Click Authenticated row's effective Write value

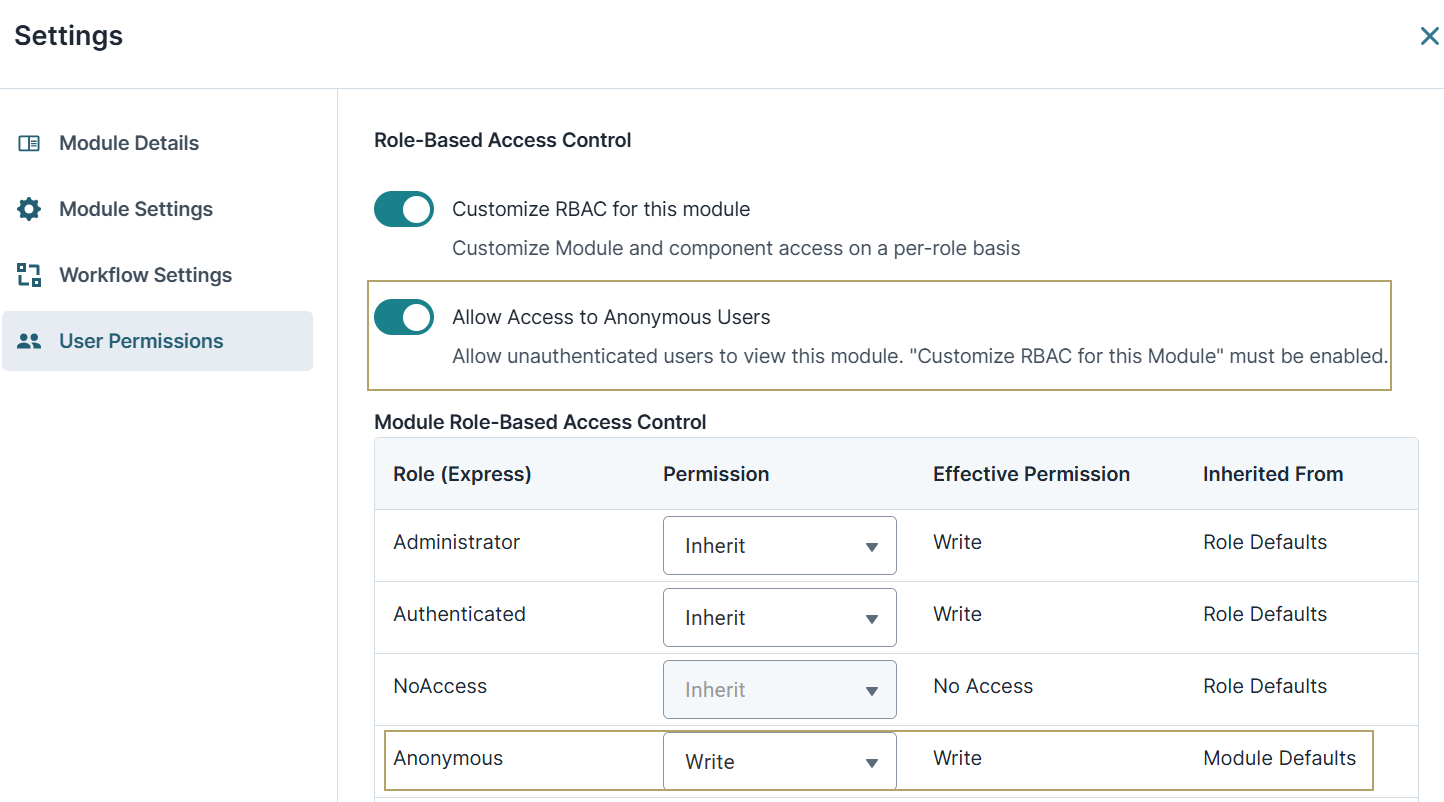[x=957, y=614]
